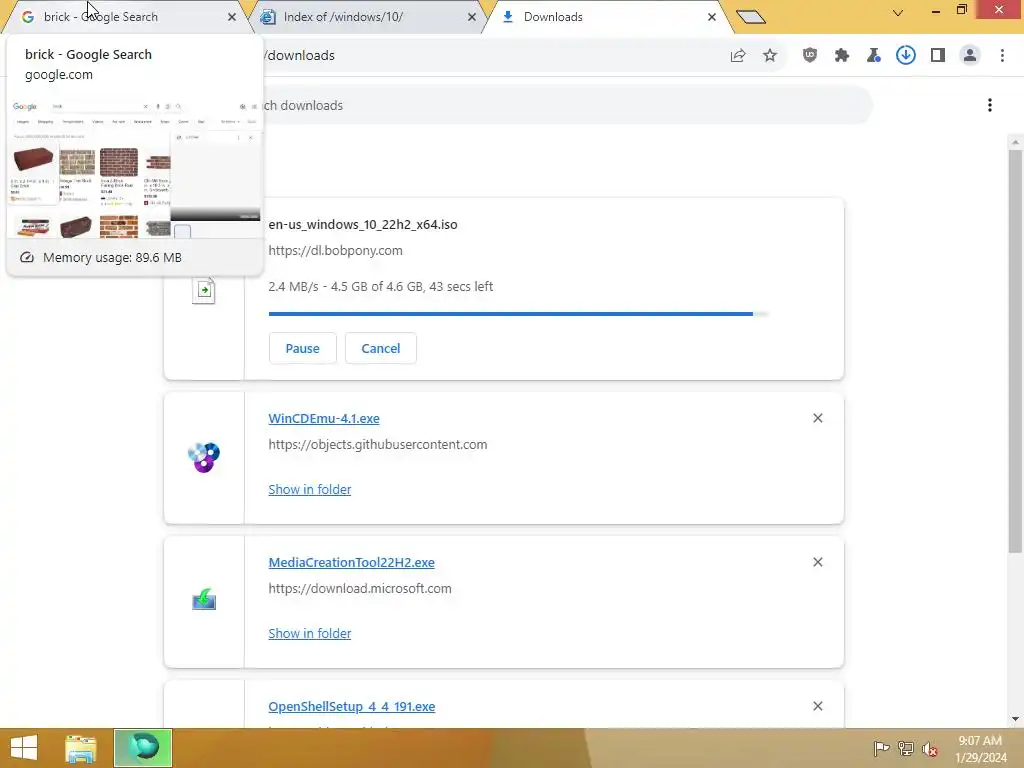The width and height of the screenshot is (1024, 768).
Task: Open the network tray icon
Action: click(x=906, y=748)
